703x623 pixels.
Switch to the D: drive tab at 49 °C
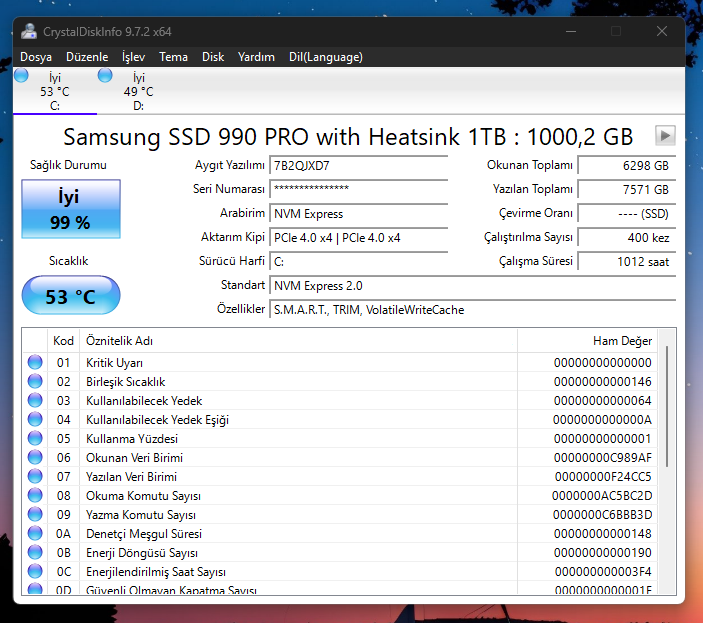[x=139, y=91]
